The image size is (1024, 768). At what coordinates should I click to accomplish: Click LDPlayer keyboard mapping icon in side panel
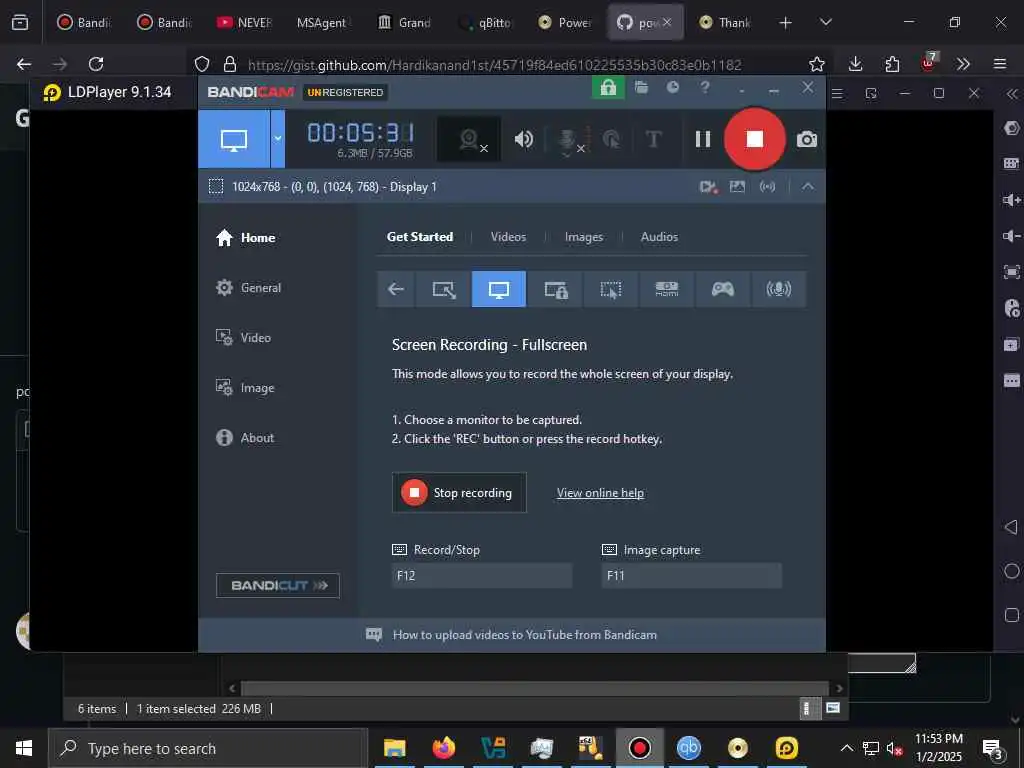pos(1012,163)
